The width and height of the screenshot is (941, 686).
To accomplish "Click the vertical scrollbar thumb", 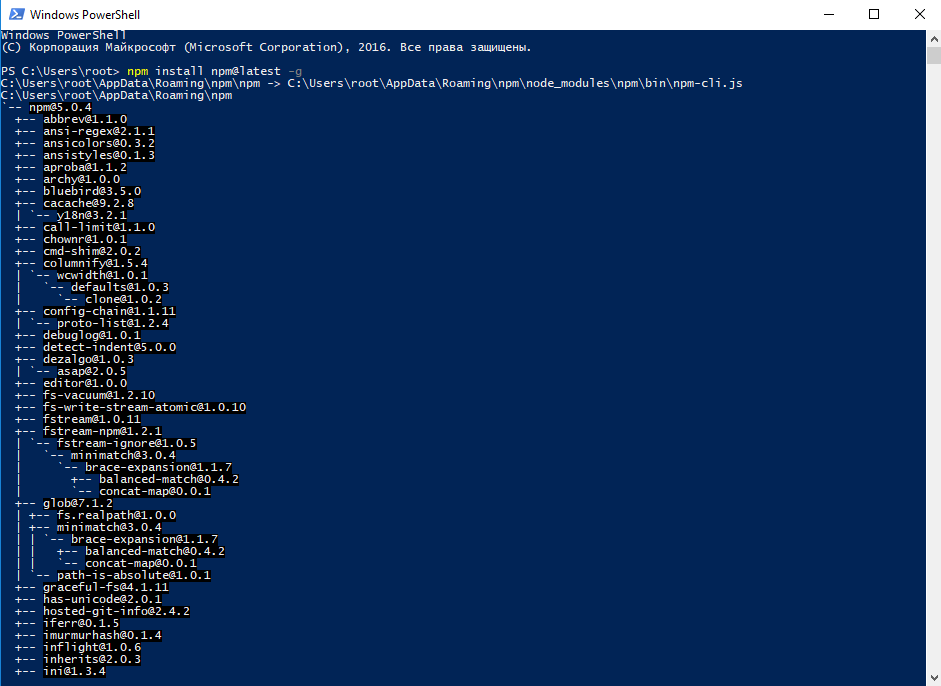I will [x=934, y=56].
